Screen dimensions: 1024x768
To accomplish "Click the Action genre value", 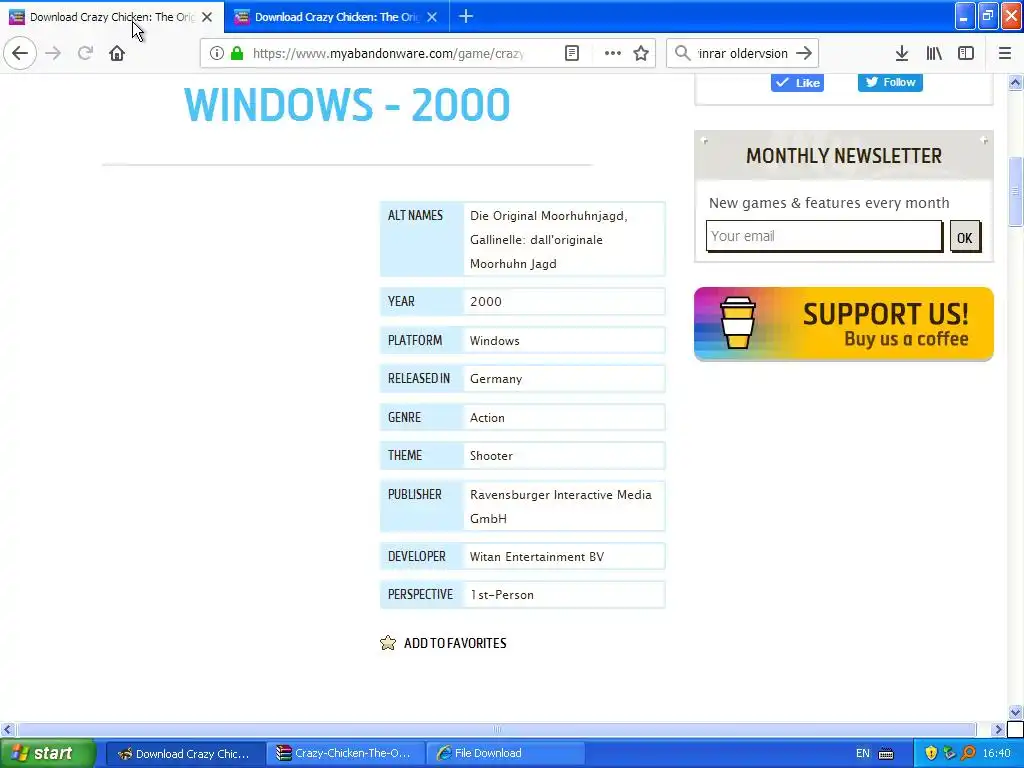I will 487,418.
